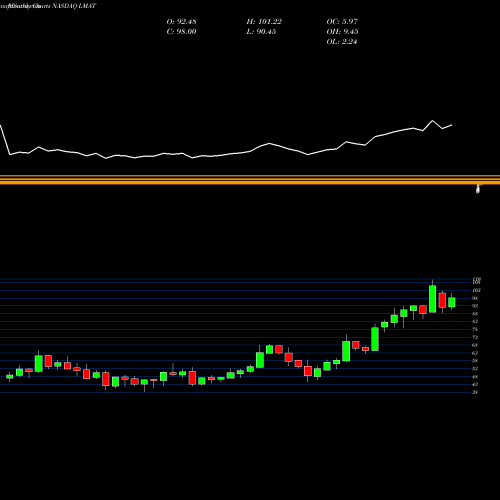Screen dimensions: 500x500
Task: Select the low value L: 90.45
Action: [x=261, y=32]
